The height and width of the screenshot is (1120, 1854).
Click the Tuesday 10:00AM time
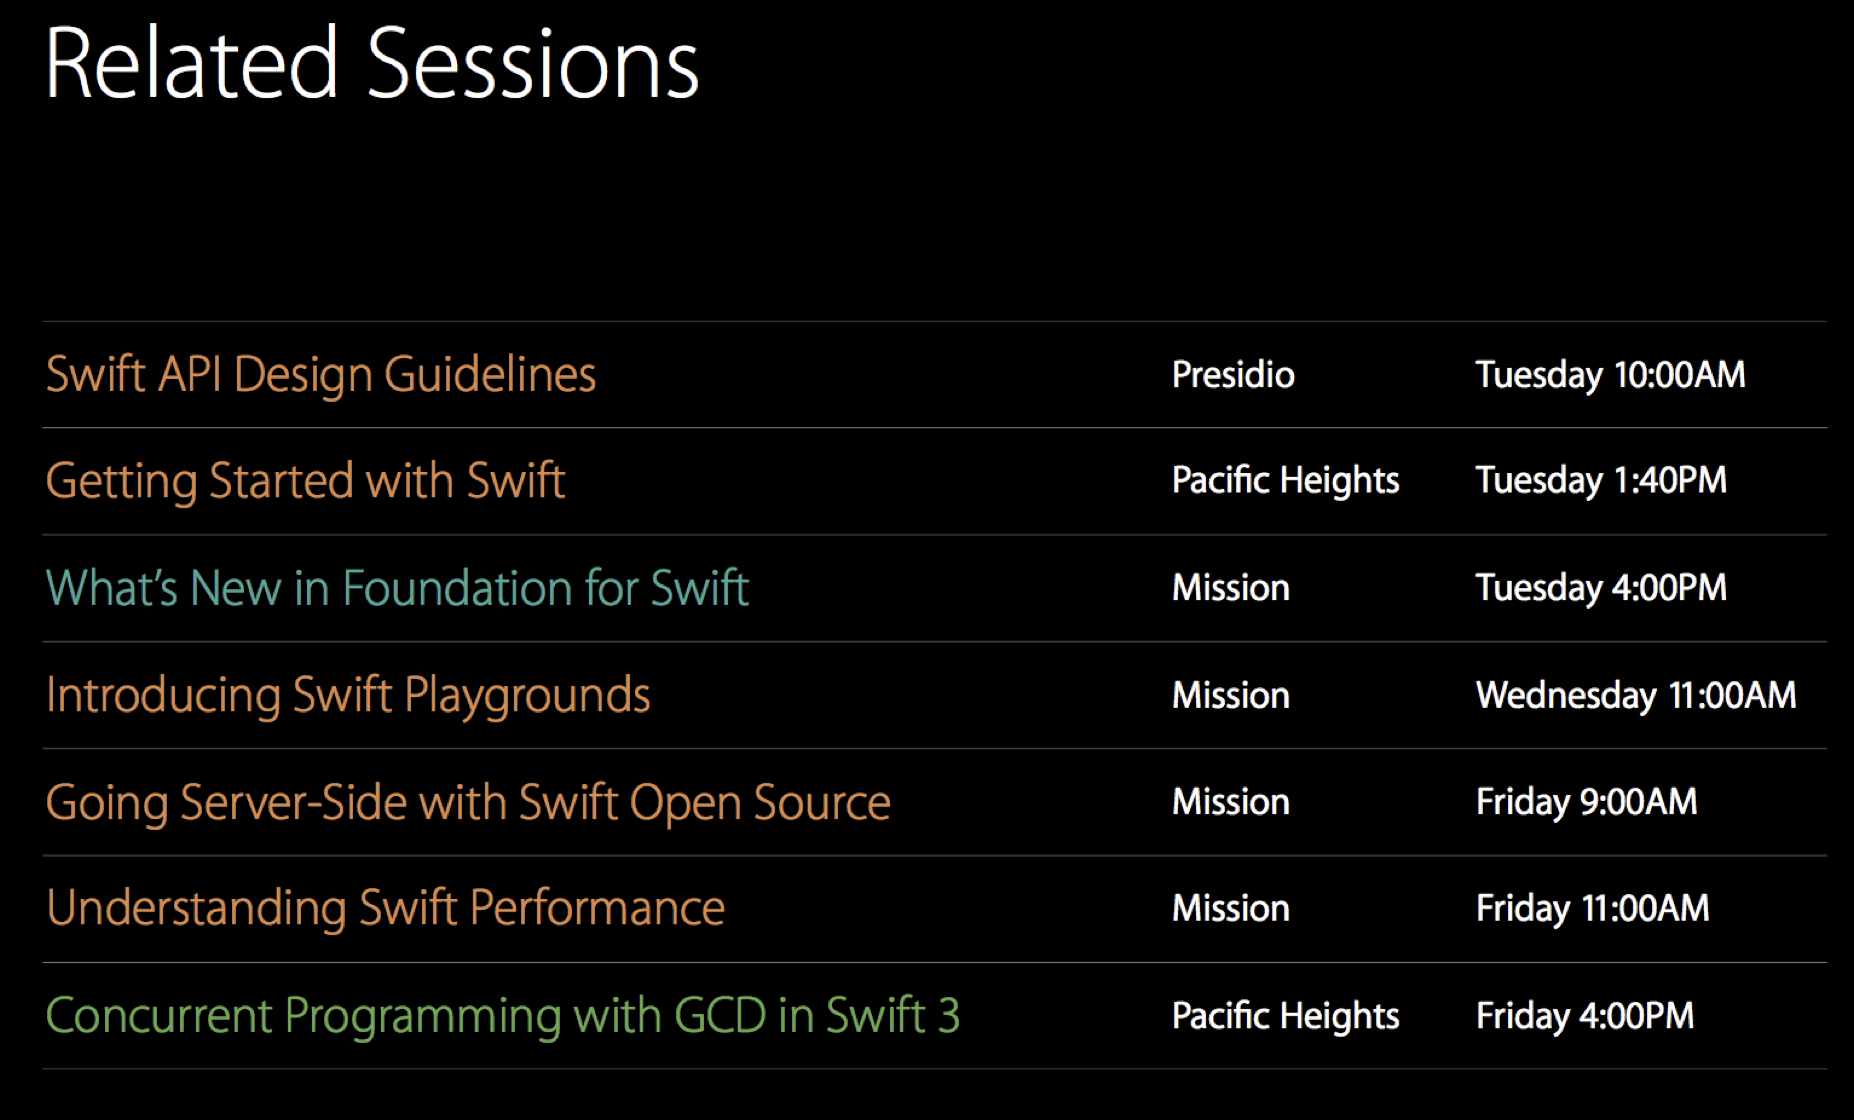click(x=1611, y=376)
